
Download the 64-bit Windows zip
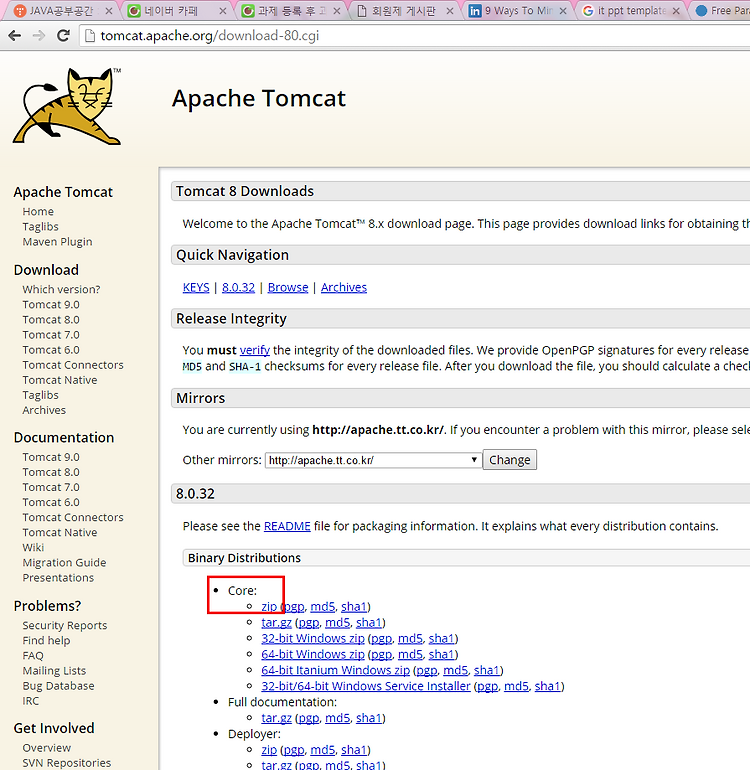tap(312, 654)
